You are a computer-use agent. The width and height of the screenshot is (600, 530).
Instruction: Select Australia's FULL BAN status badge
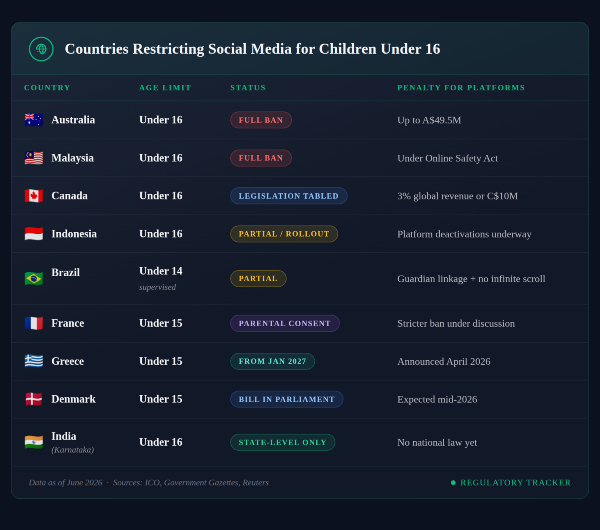(261, 120)
